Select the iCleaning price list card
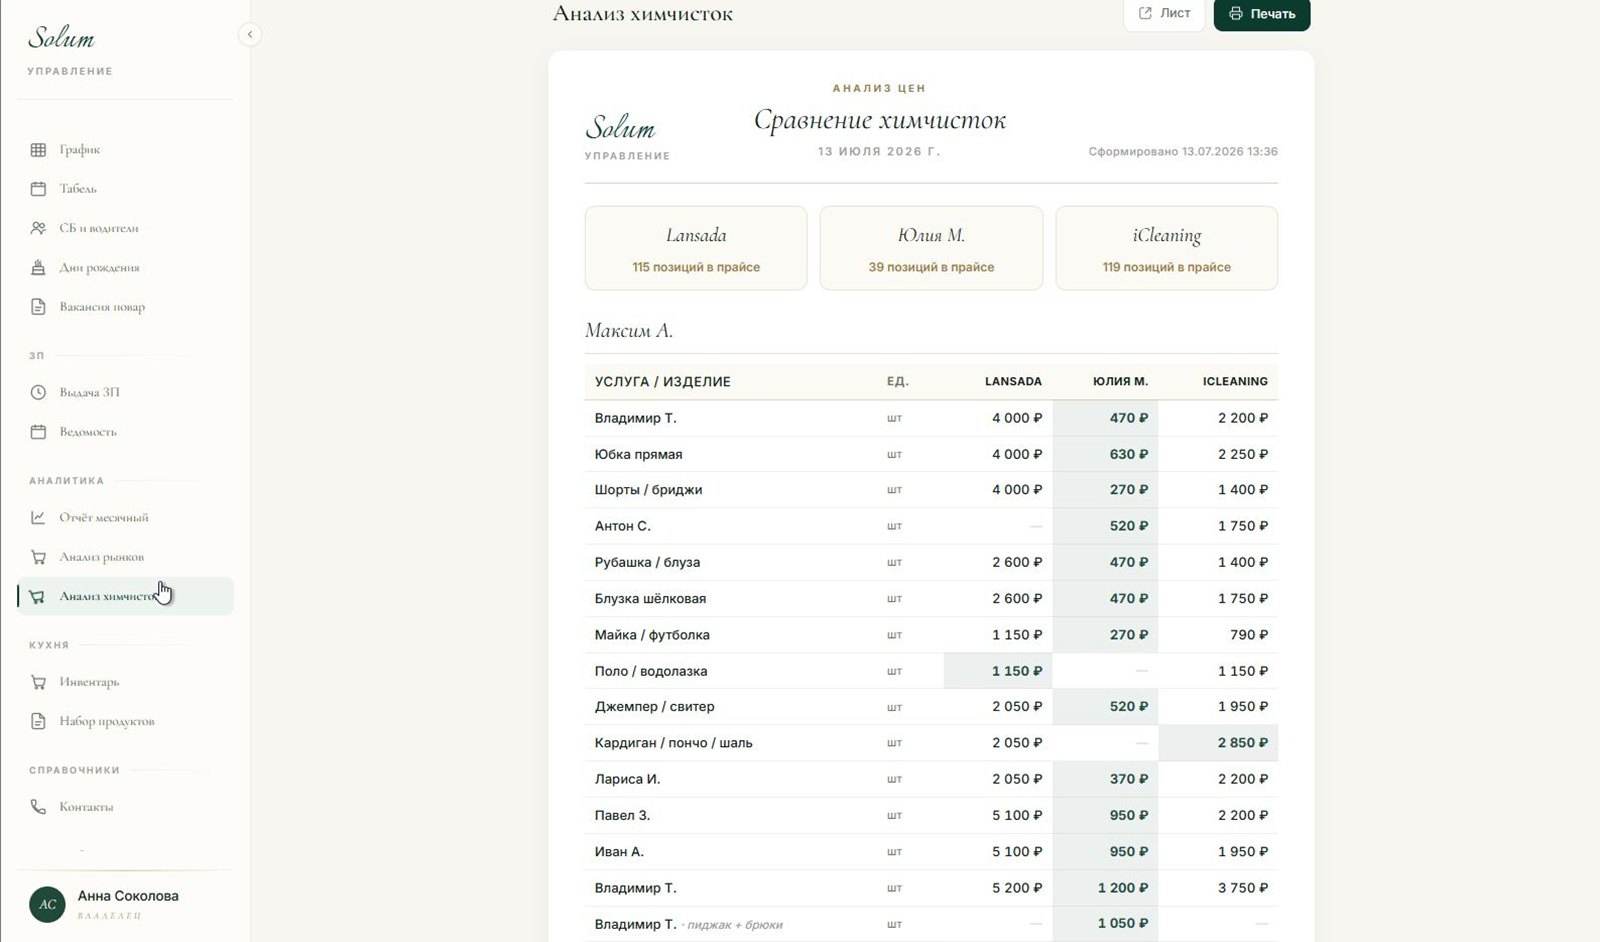Screen dimensions: 1600x942 click(1167, 248)
